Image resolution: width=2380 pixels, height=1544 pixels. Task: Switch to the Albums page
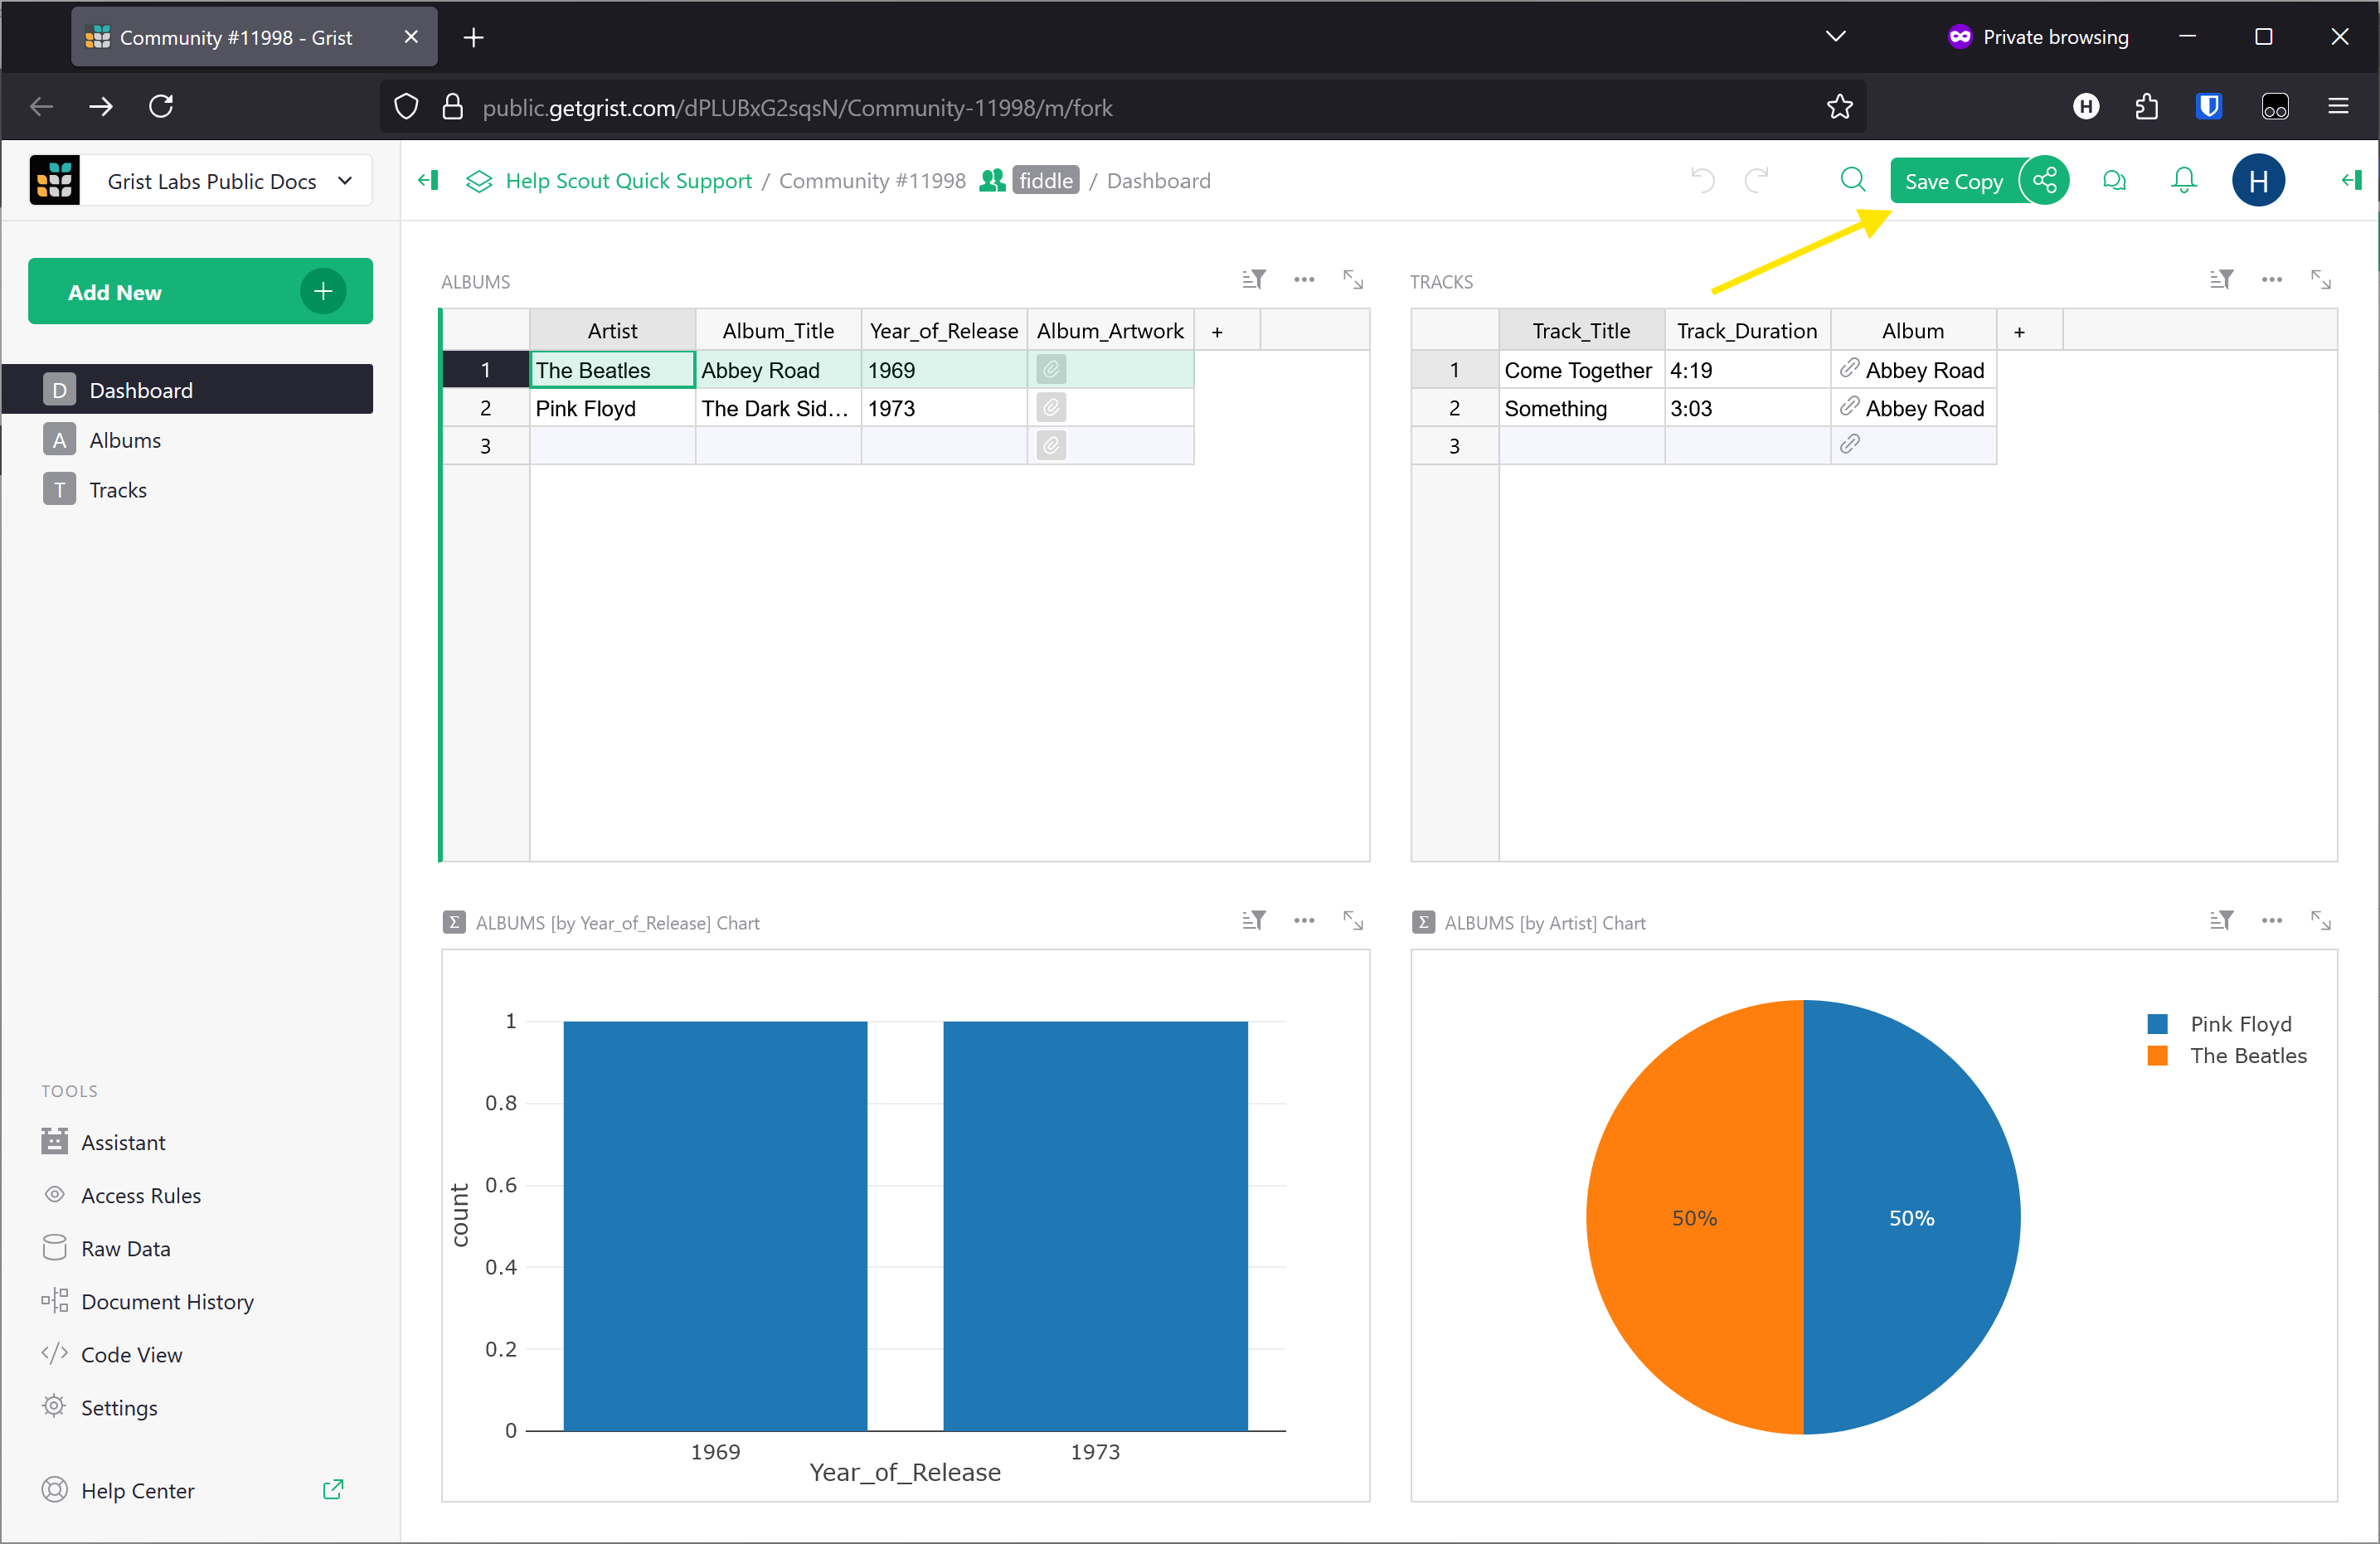click(125, 440)
